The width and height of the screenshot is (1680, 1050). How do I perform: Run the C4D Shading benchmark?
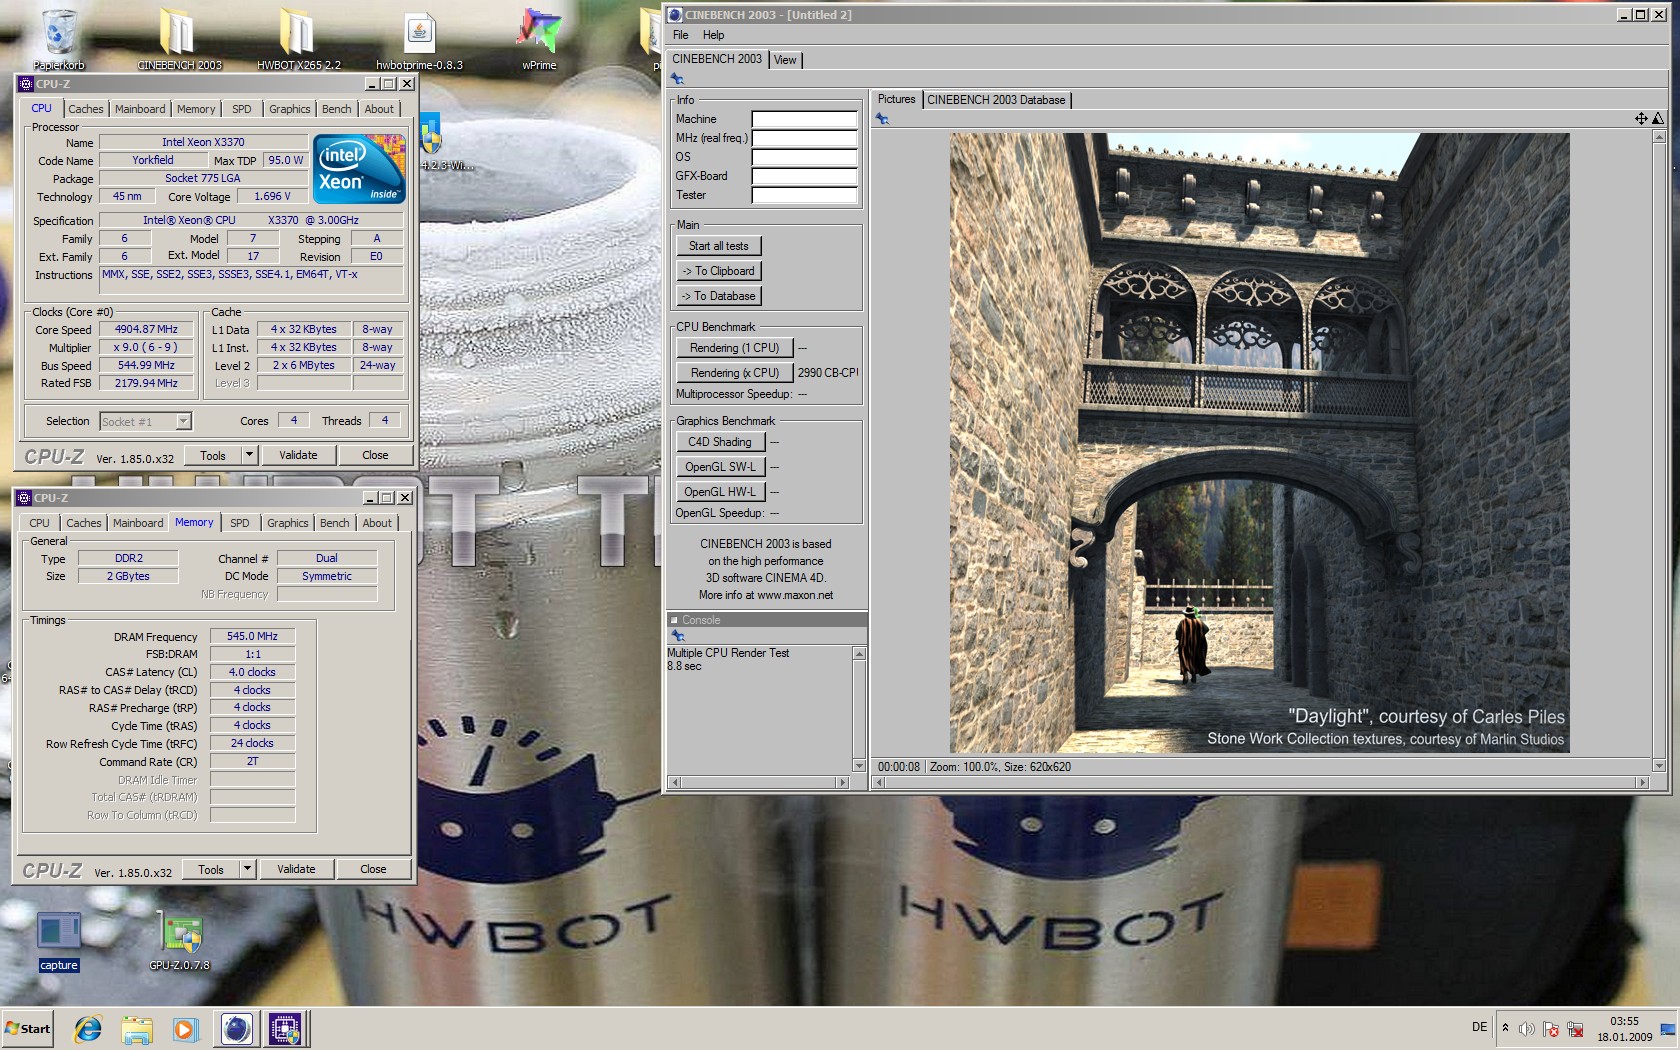[x=721, y=442]
